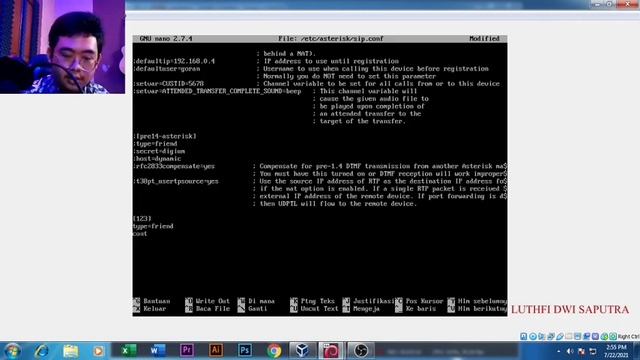The image size is (640, 360).
Task: Open Windows Media Player taskbar icon
Action: click(x=98, y=351)
